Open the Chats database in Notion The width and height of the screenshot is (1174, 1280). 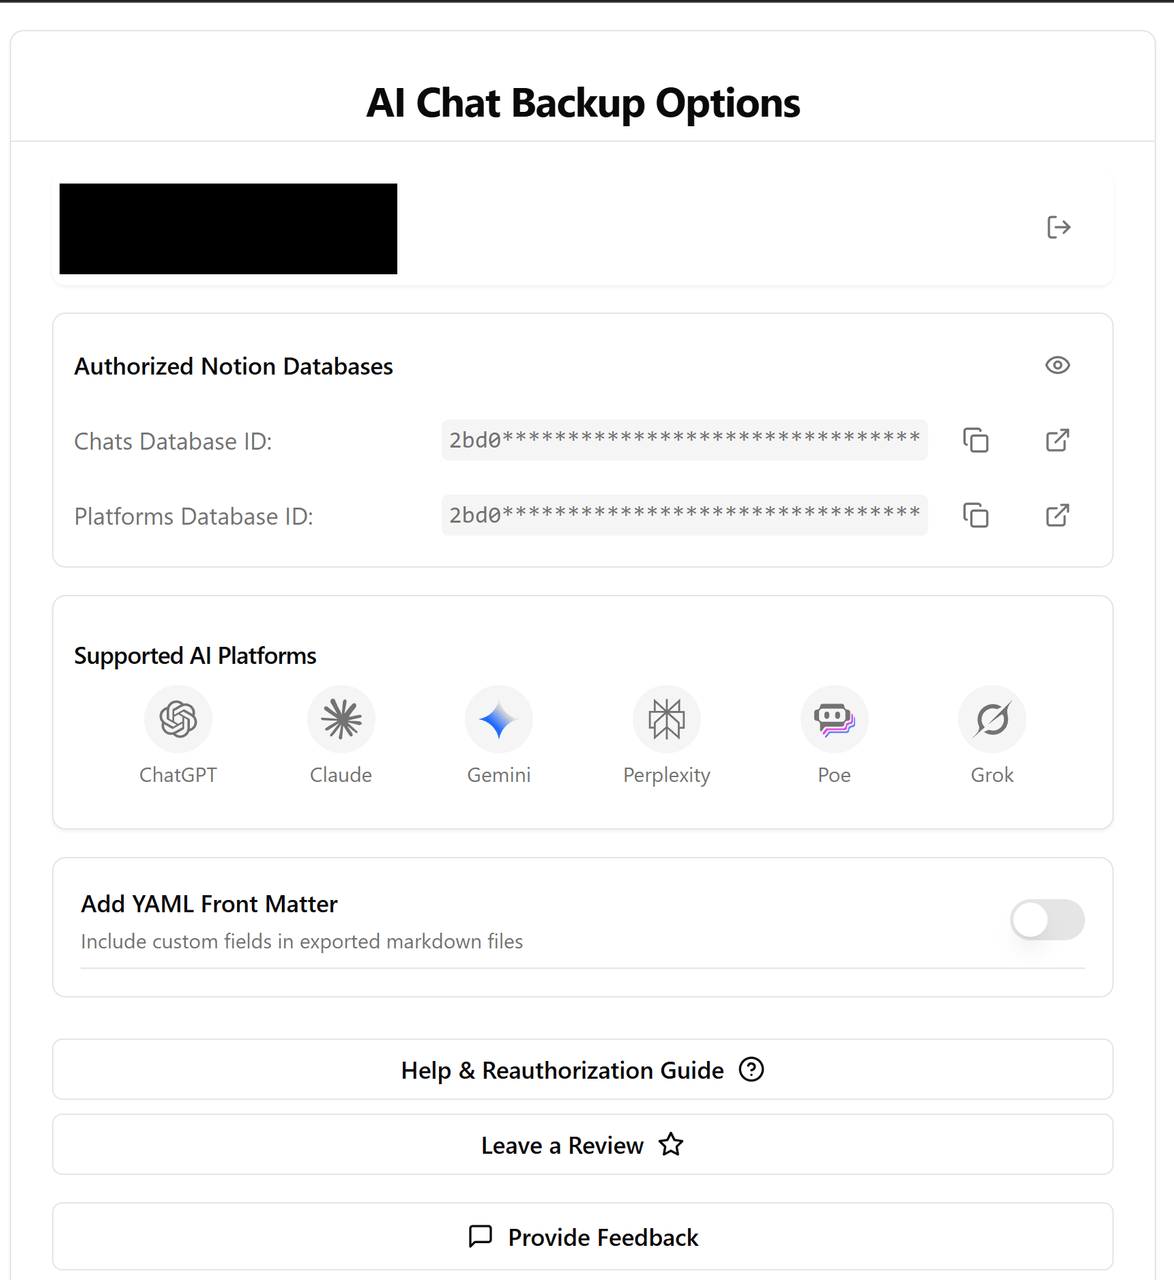(x=1057, y=440)
